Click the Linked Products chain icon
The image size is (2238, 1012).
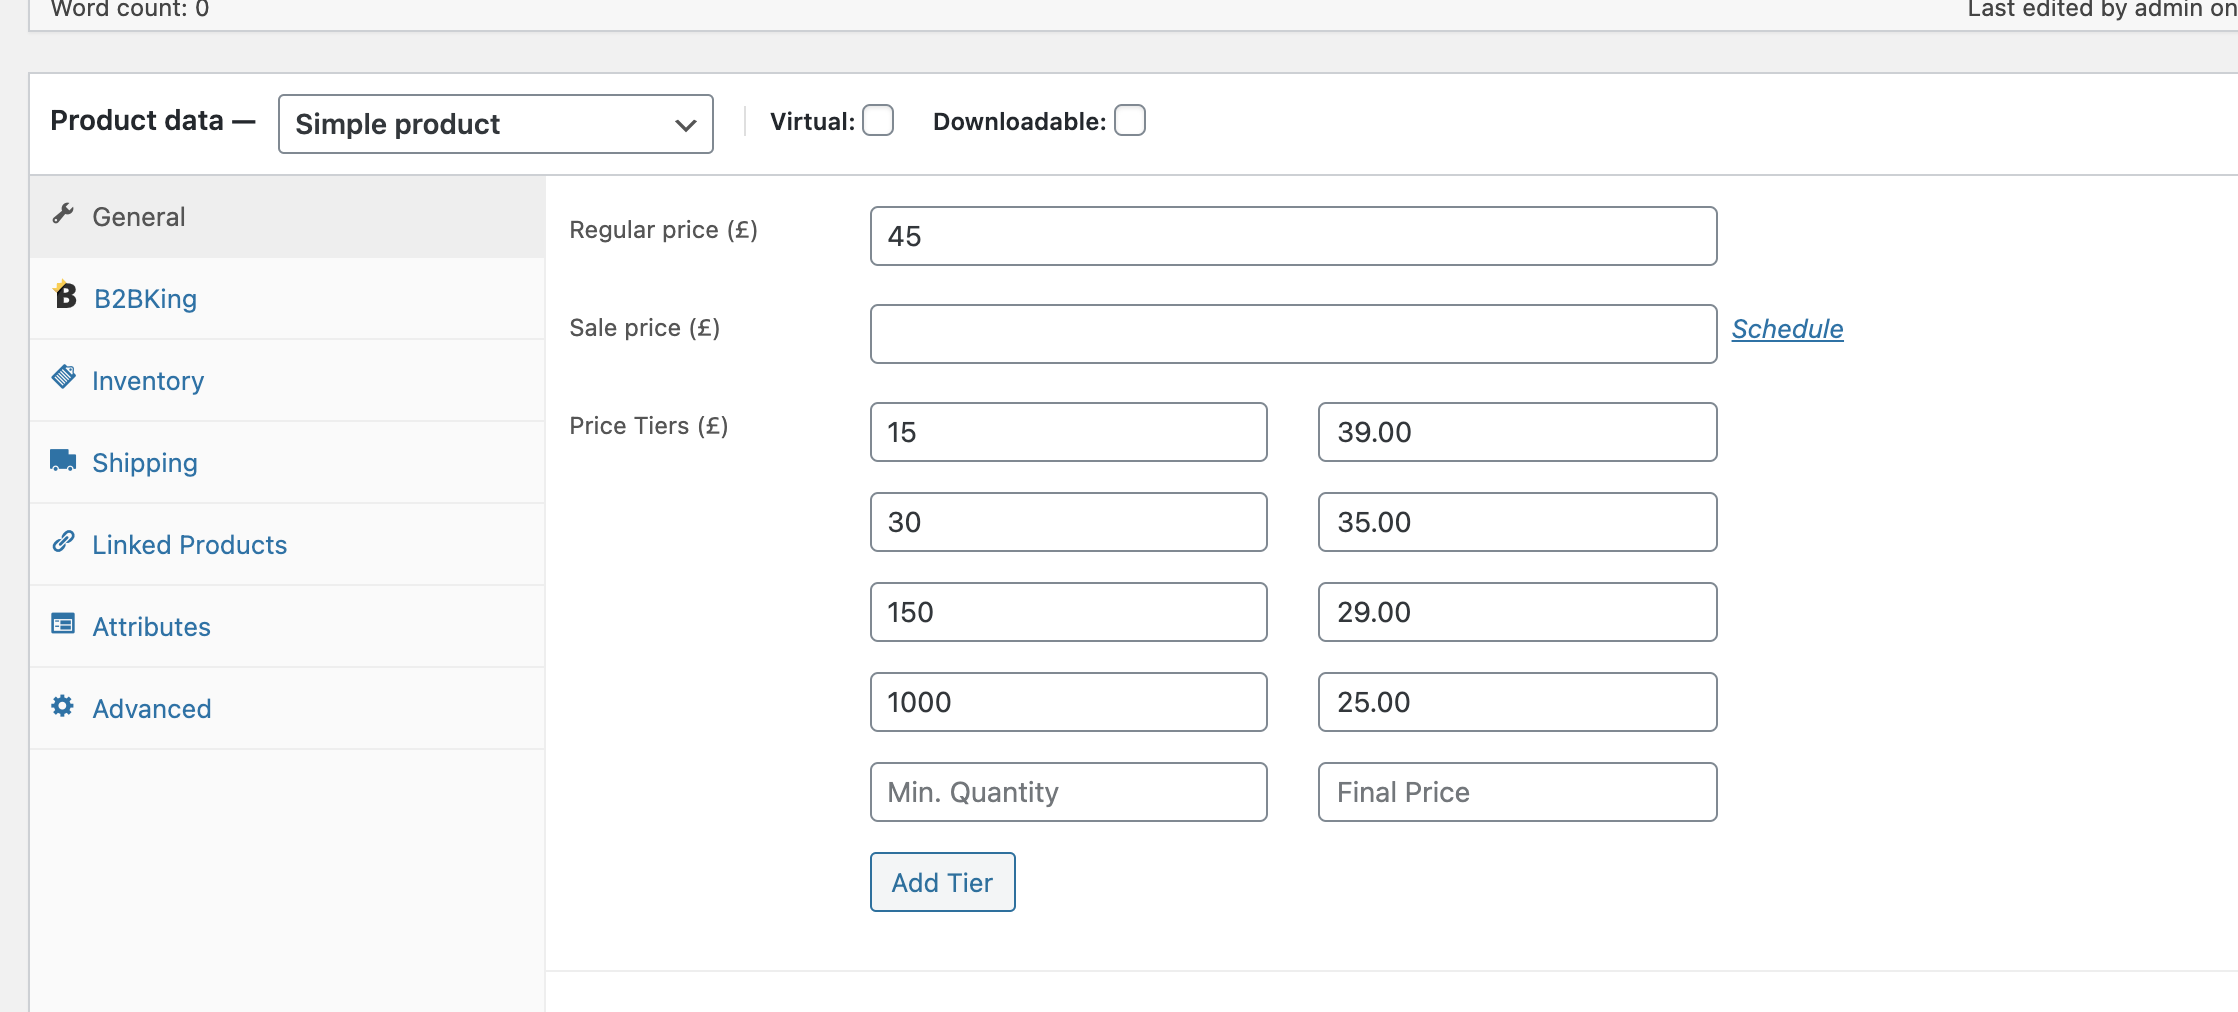pos(63,541)
